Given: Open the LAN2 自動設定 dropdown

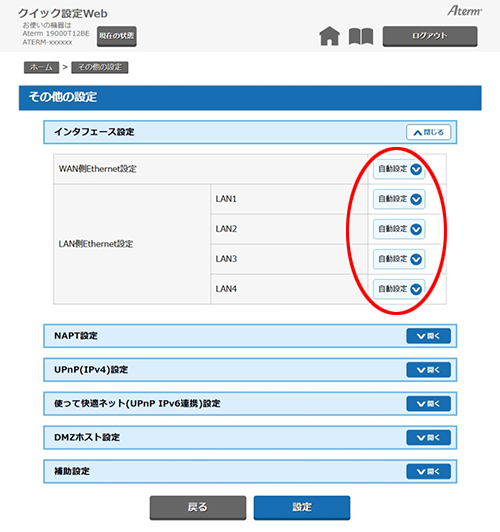Looking at the screenshot, I should click(399, 229).
